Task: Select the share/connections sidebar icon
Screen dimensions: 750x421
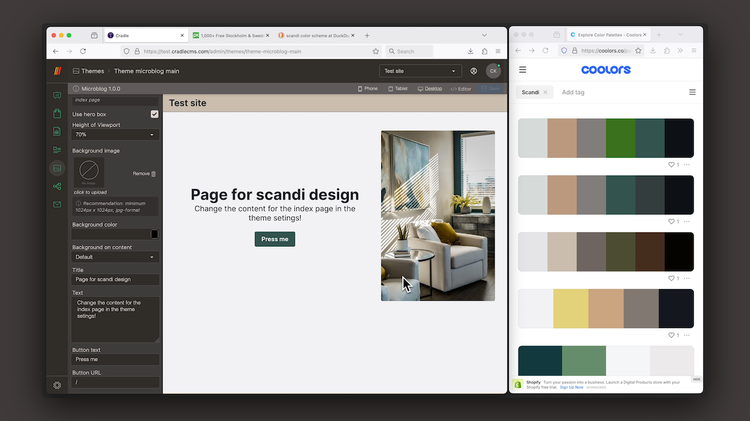Action: 57,186
